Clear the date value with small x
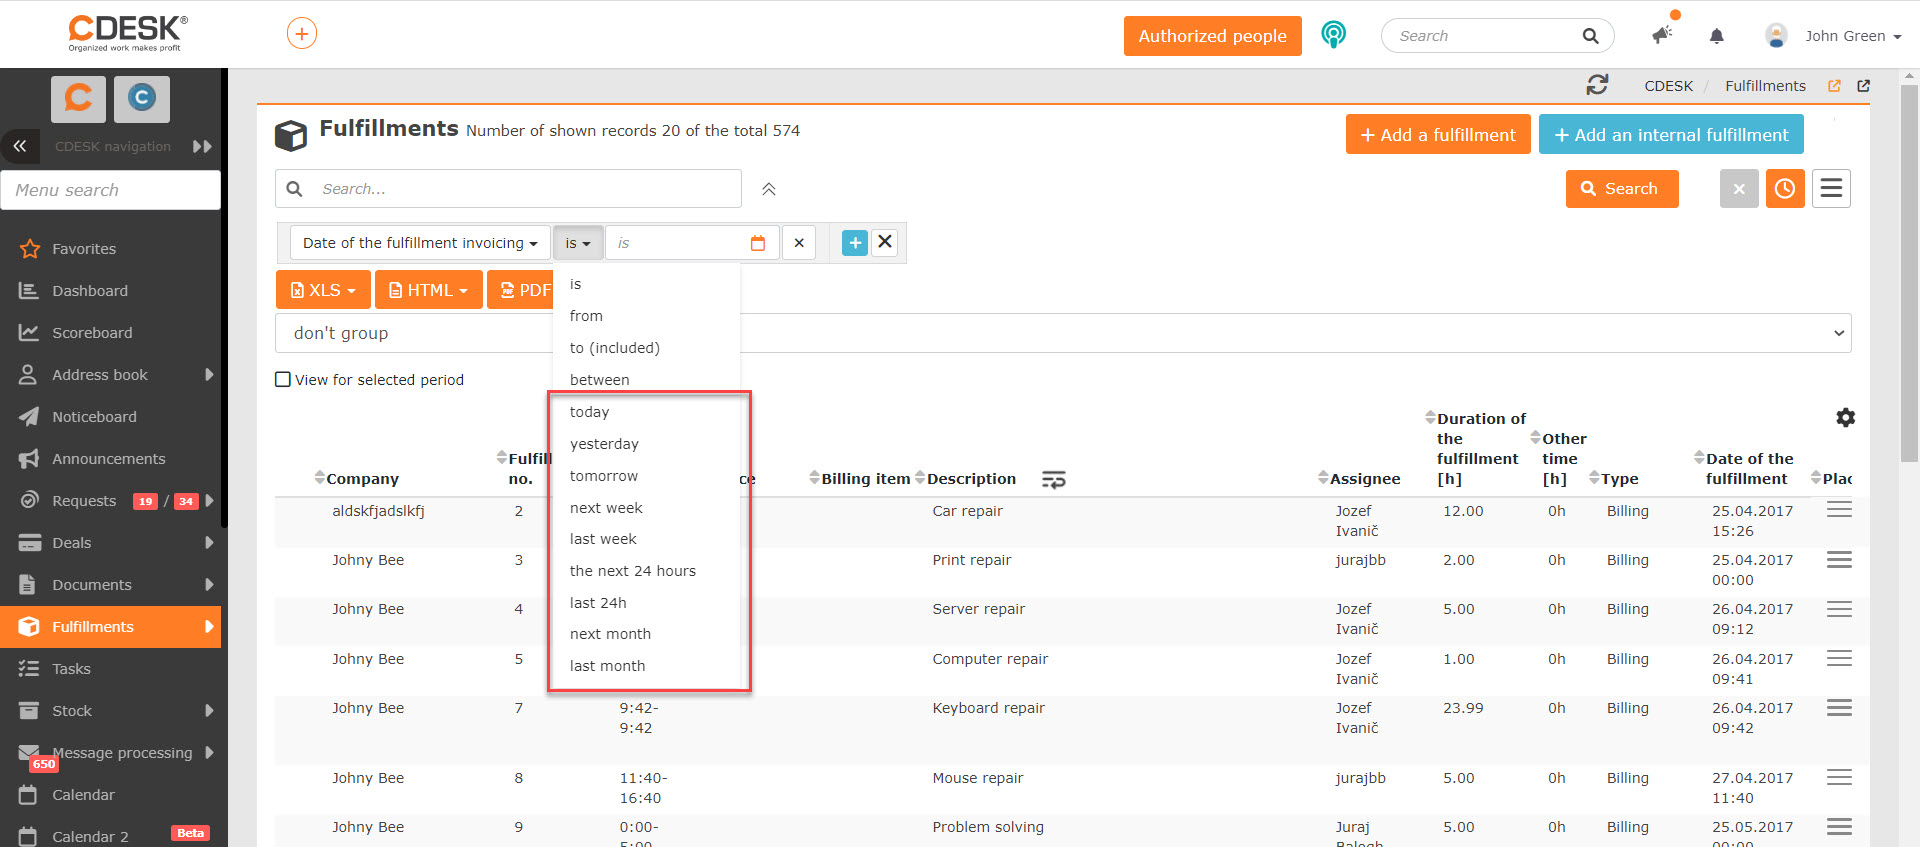Viewport: 1920px width, 847px height. click(799, 243)
